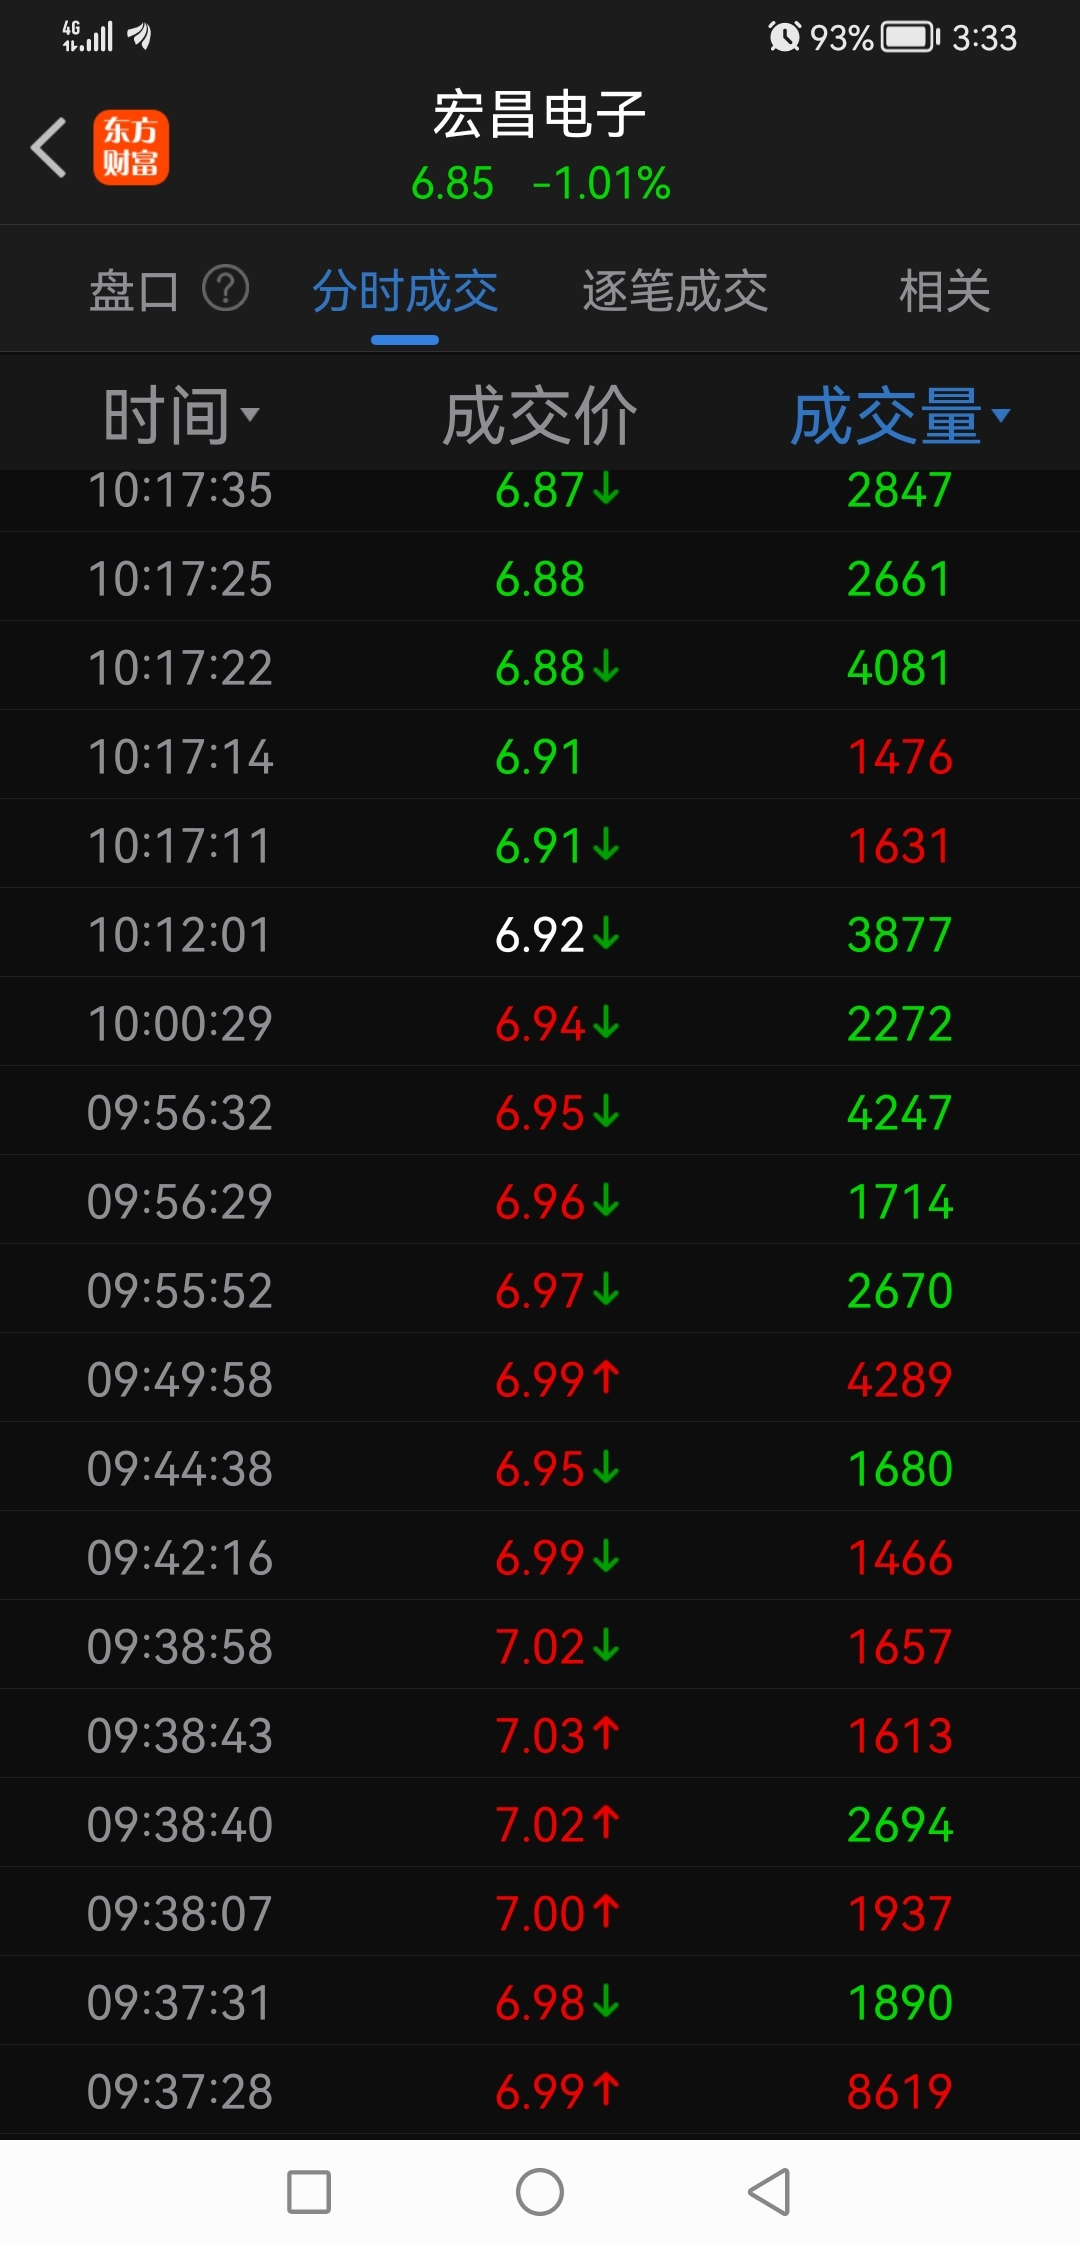Select the row at time 10:00:29
Image resolution: width=1080 pixels, height=2244 pixels.
point(540,1023)
